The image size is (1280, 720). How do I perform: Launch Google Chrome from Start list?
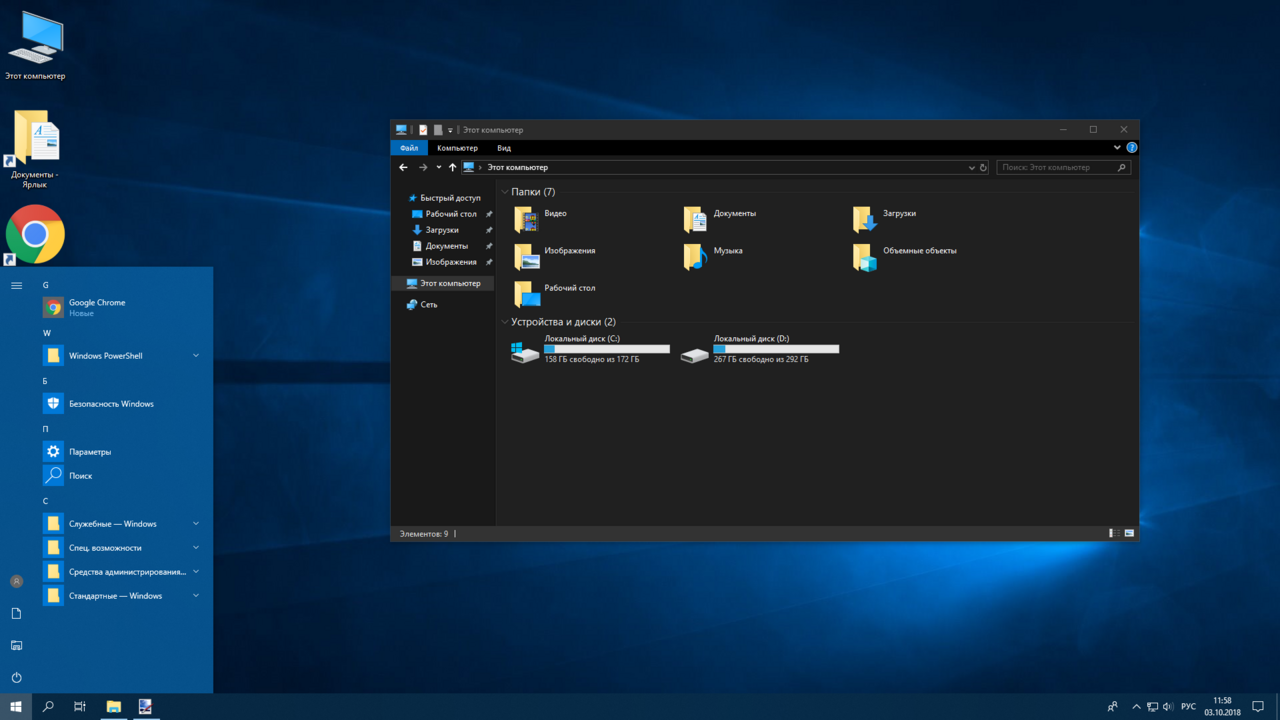tap(124, 307)
